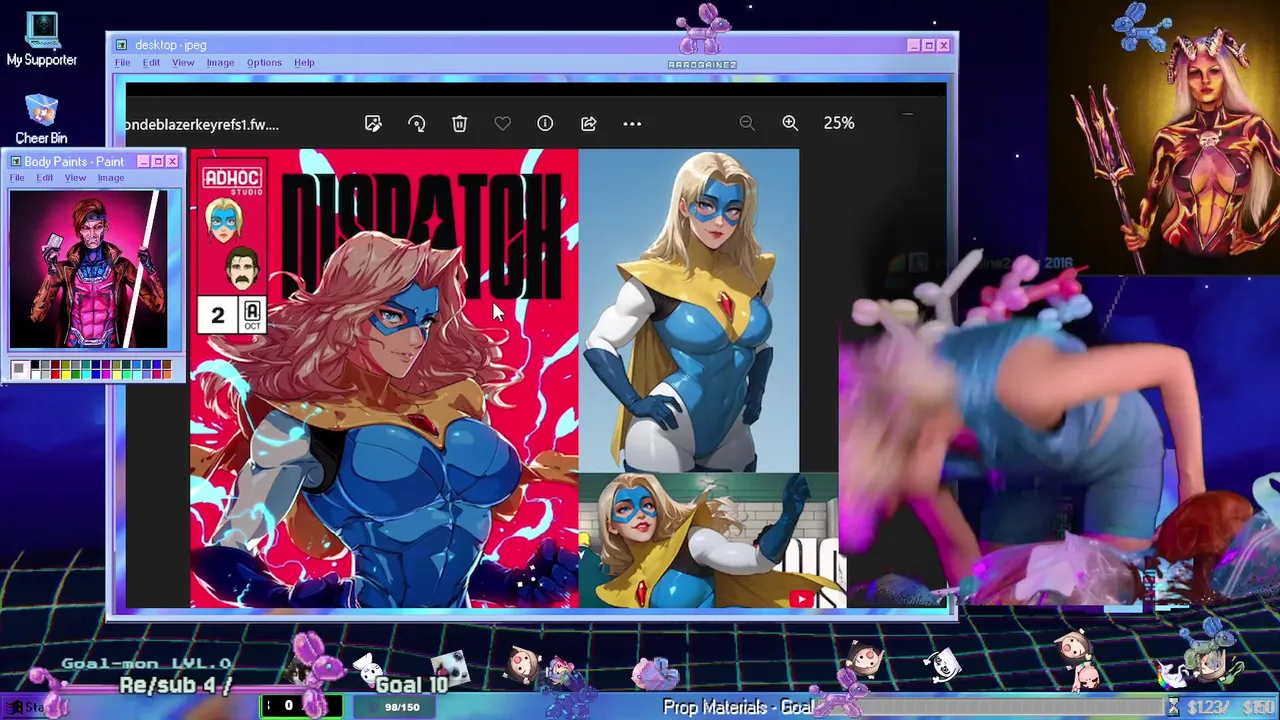Open the Help menu
This screenshot has height=720, width=1280.
tap(304, 62)
